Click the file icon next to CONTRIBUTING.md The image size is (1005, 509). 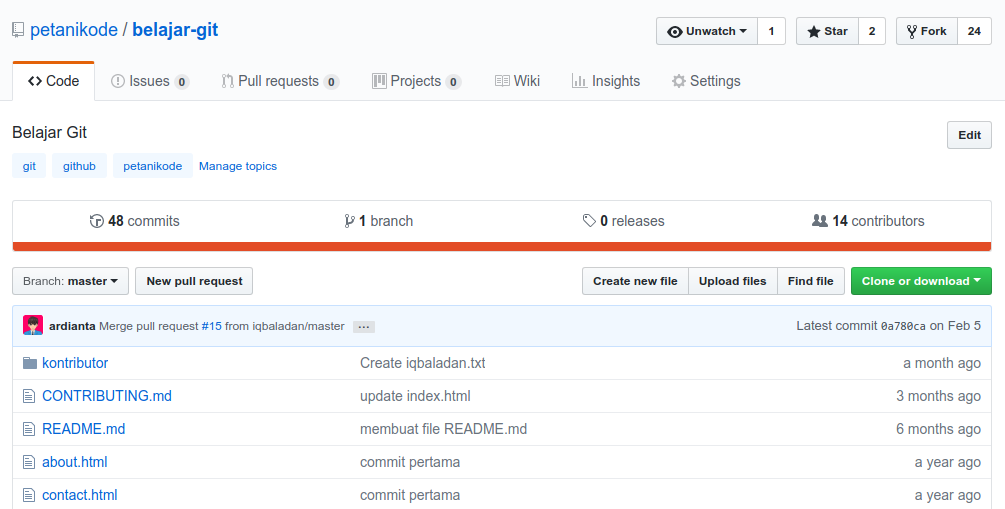tap(29, 396)
